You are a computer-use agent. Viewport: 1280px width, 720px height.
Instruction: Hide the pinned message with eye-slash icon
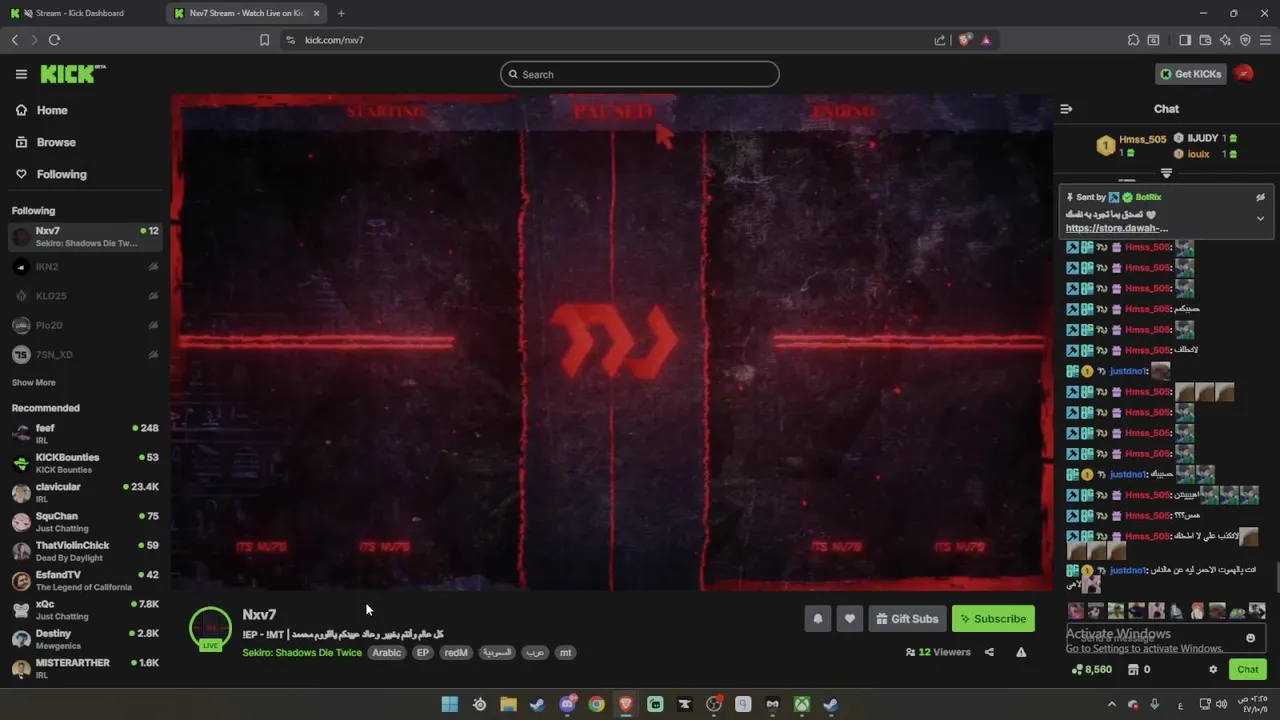click(1260, 197)
